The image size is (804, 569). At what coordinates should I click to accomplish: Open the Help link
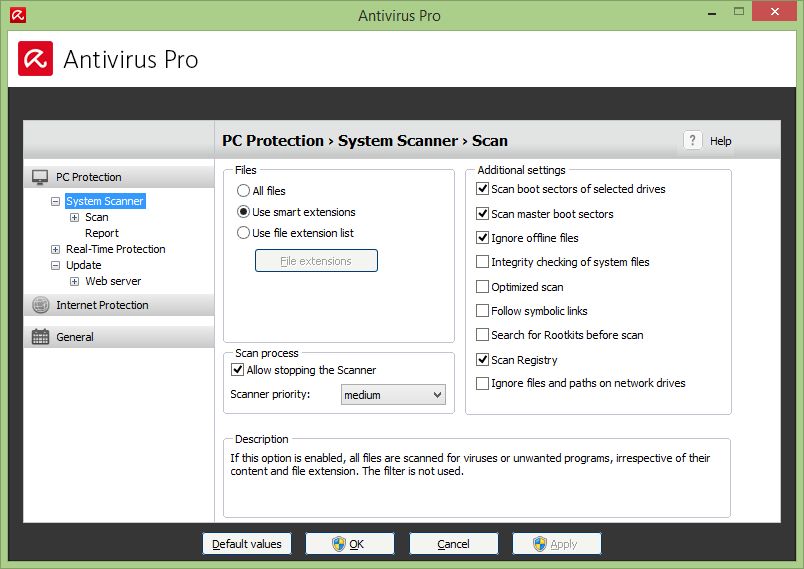coord(720,141)
